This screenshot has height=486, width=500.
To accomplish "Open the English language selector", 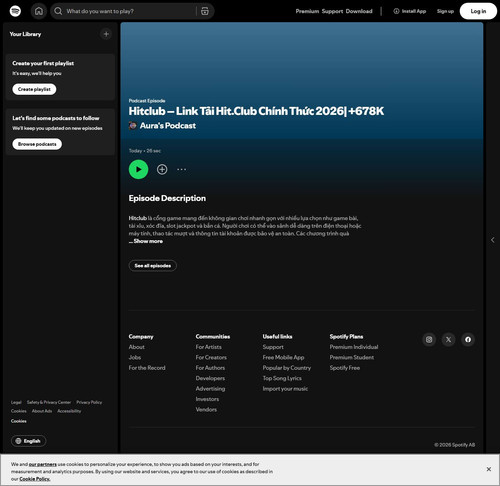I will click(28, 441).
